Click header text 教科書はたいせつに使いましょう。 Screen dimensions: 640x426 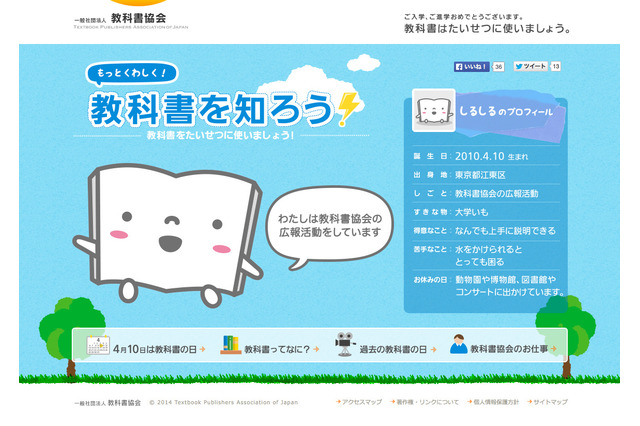(487, 29)
